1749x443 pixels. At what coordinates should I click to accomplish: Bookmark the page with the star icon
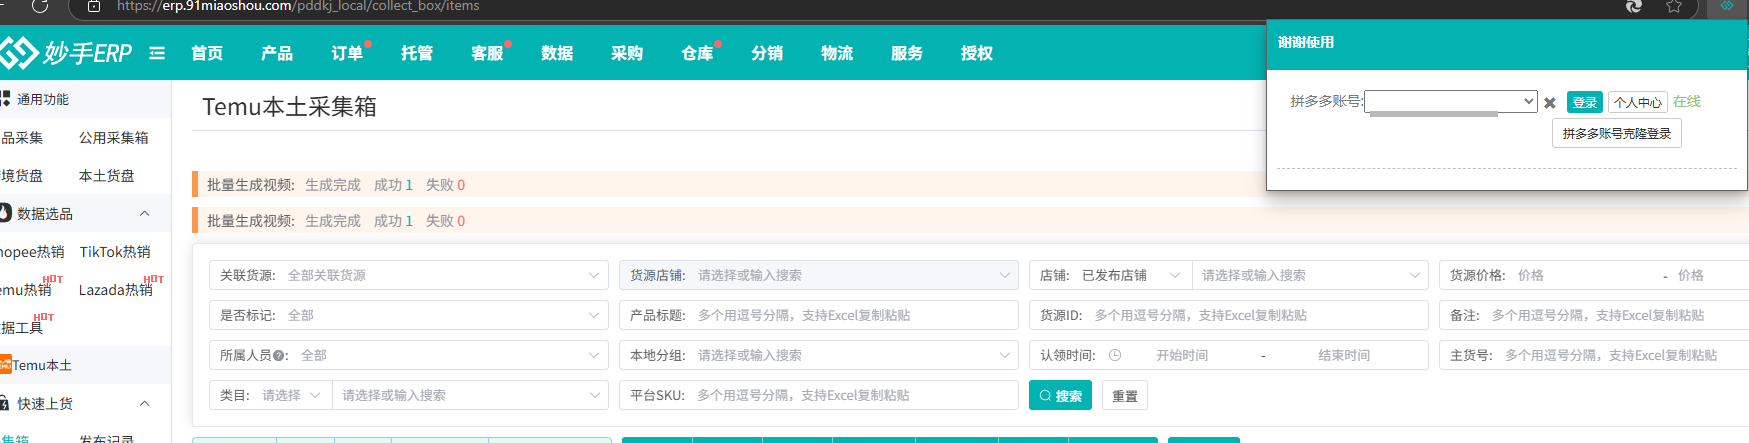tap(1674, 6)
